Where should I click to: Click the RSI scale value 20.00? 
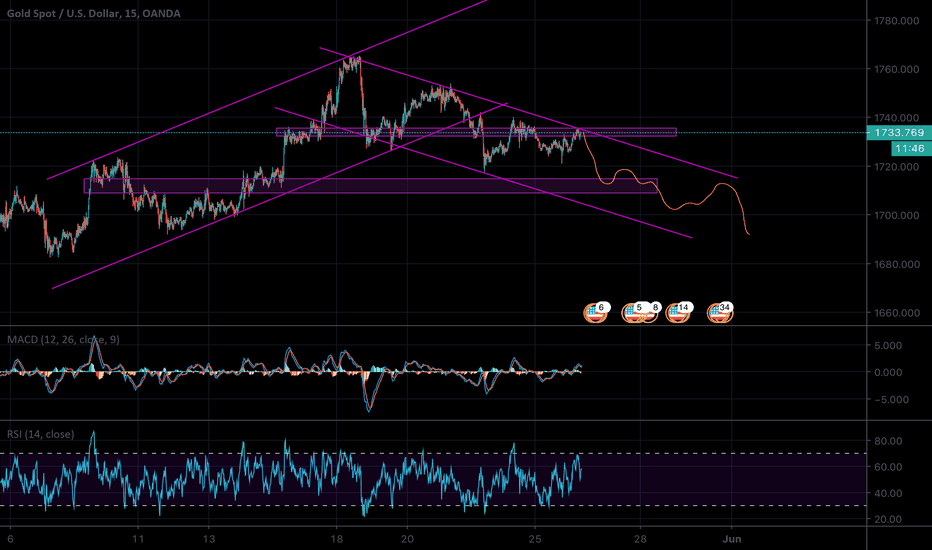pos(888,520)
